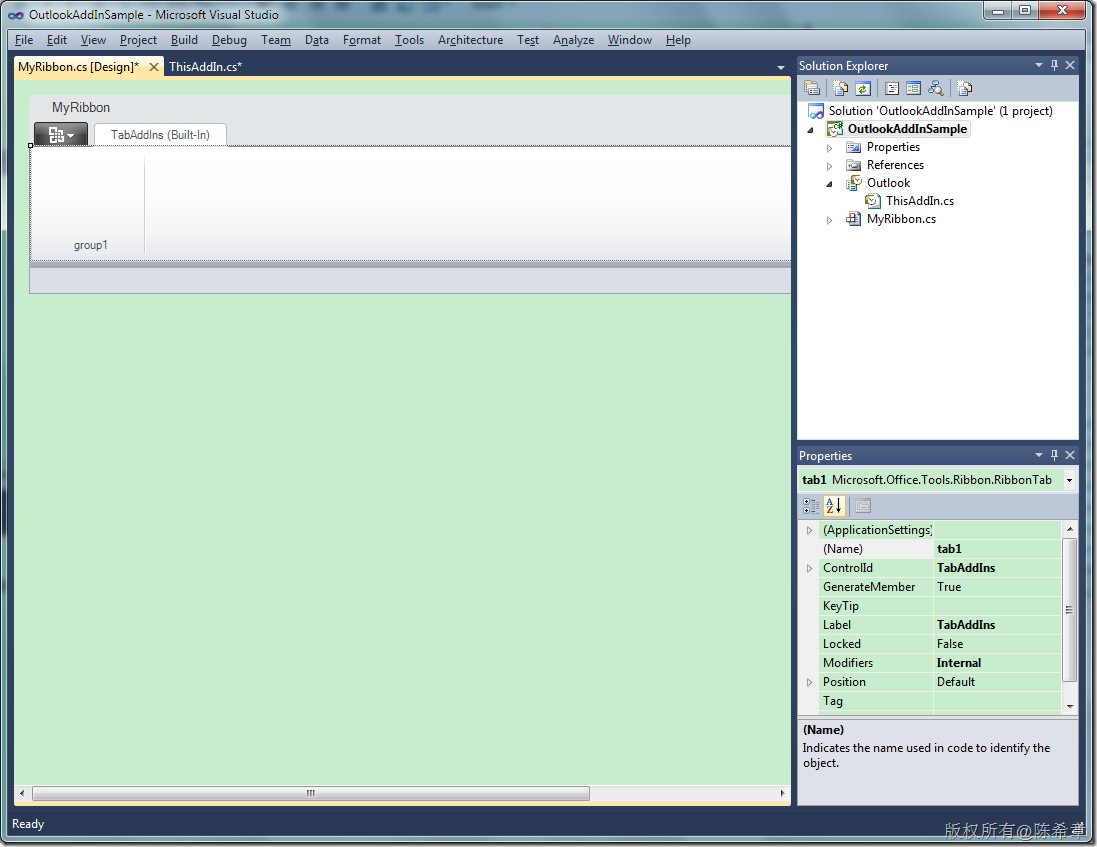Select the group1 ribbon group

pyautogui.click(x=90, y=245)
